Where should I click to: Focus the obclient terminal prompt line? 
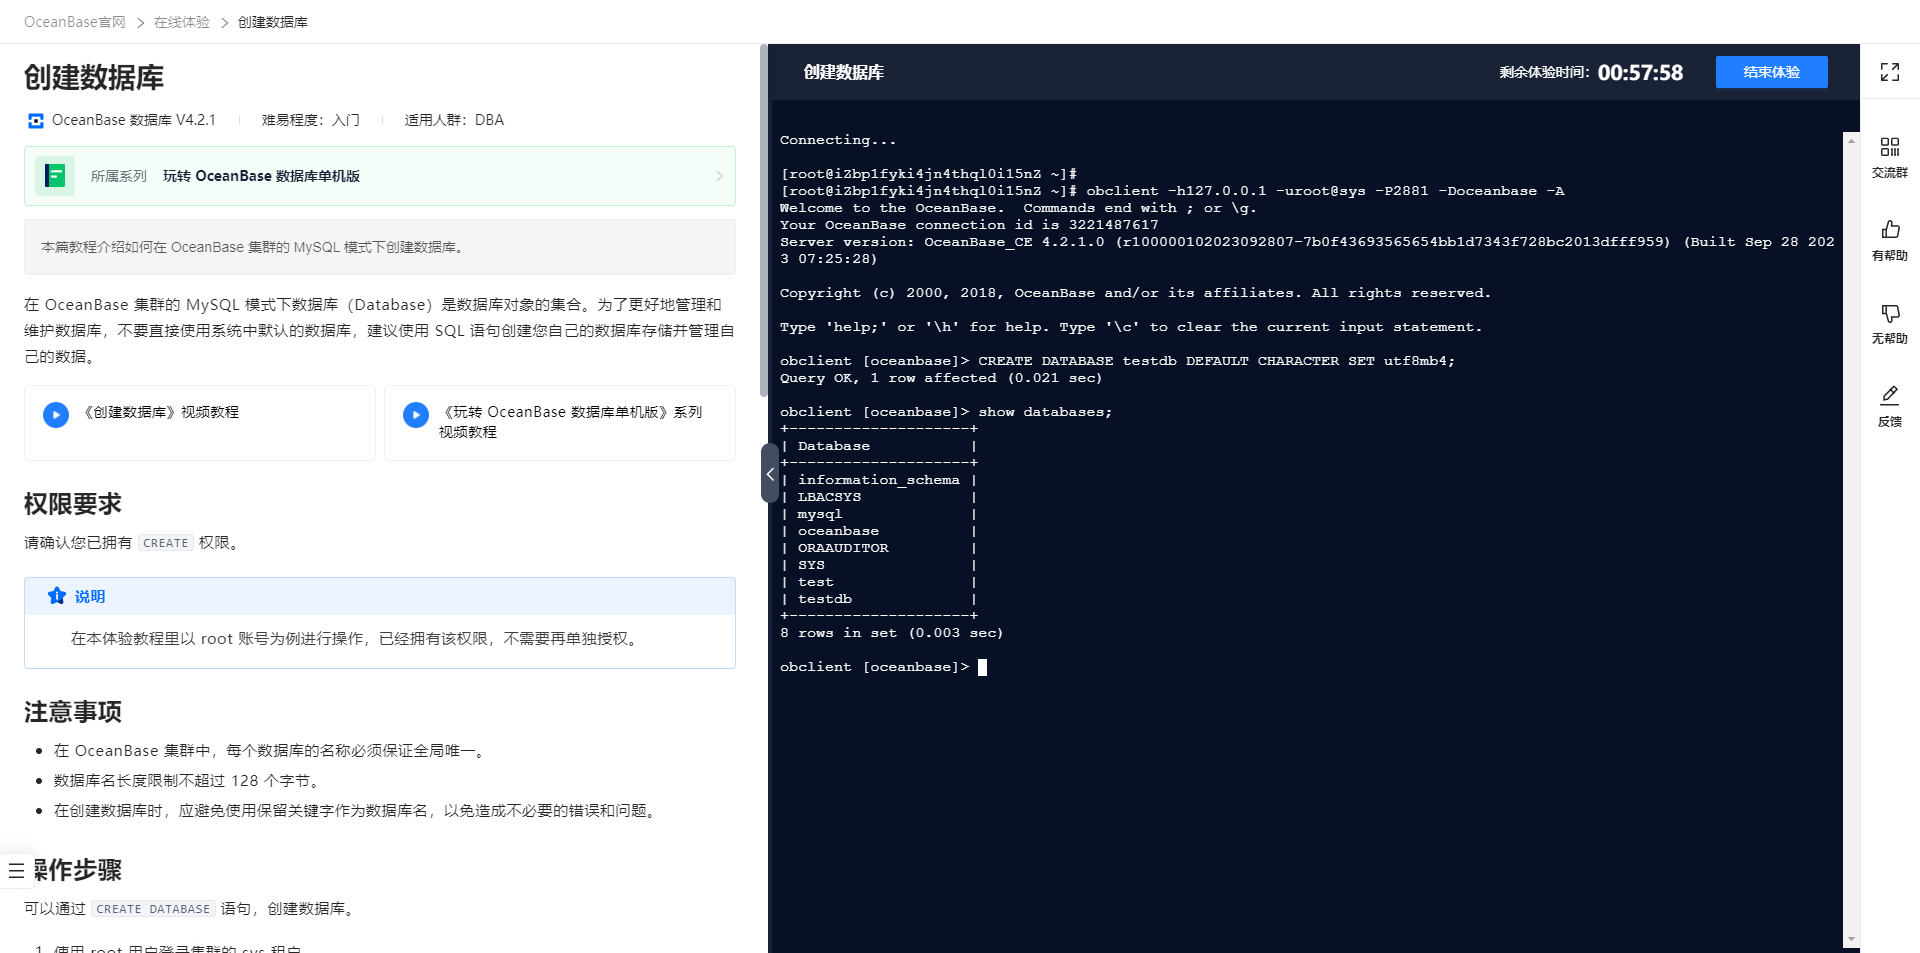coord(883,667)
